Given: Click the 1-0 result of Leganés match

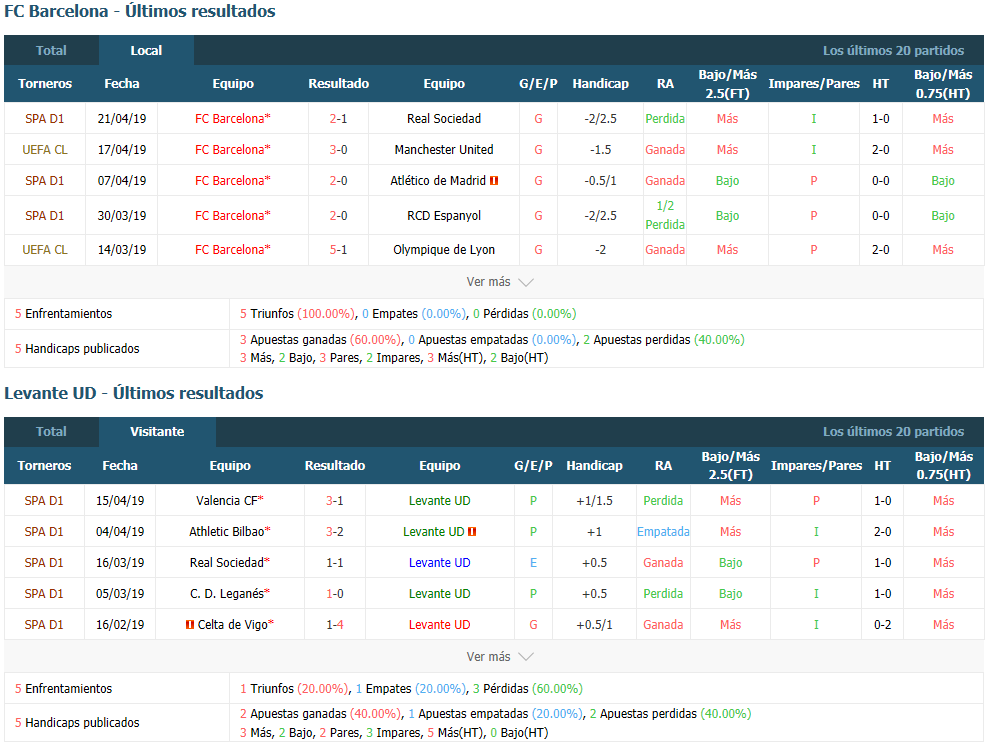Looking at the screenshot, I should pyautogui.click(x=334, y=594).
